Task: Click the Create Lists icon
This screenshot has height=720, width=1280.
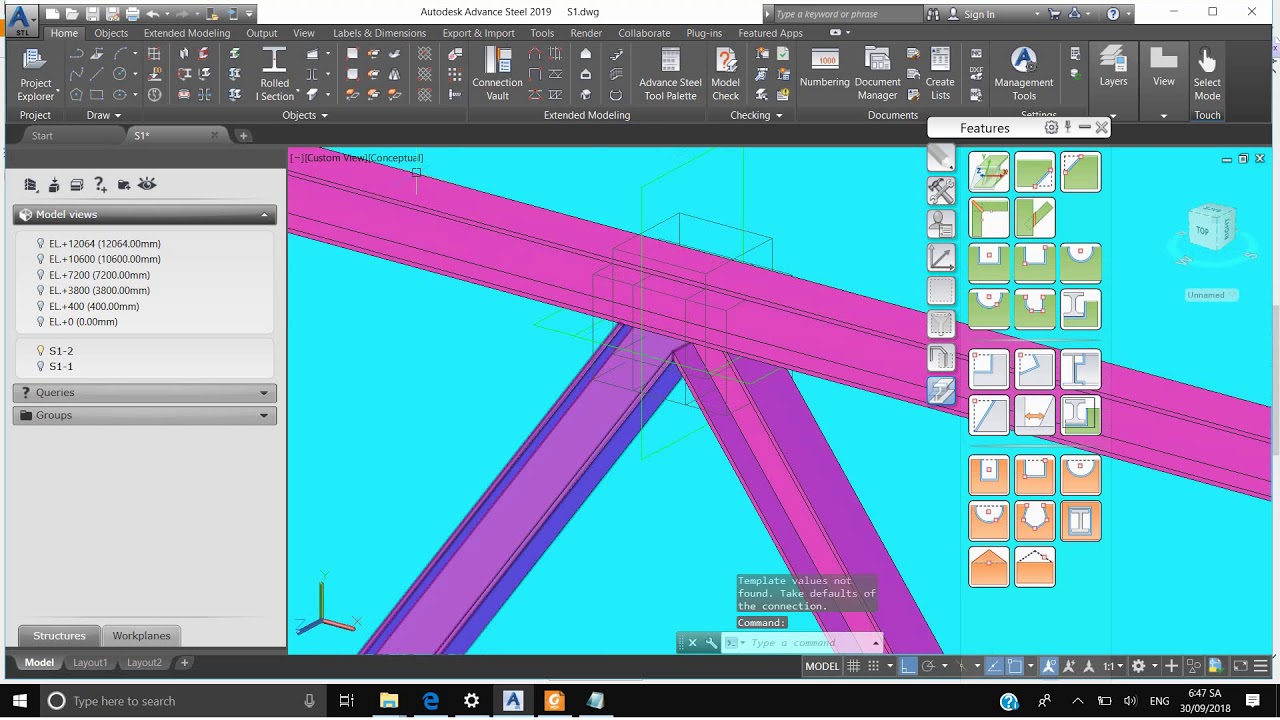Action: pos(940,74)
